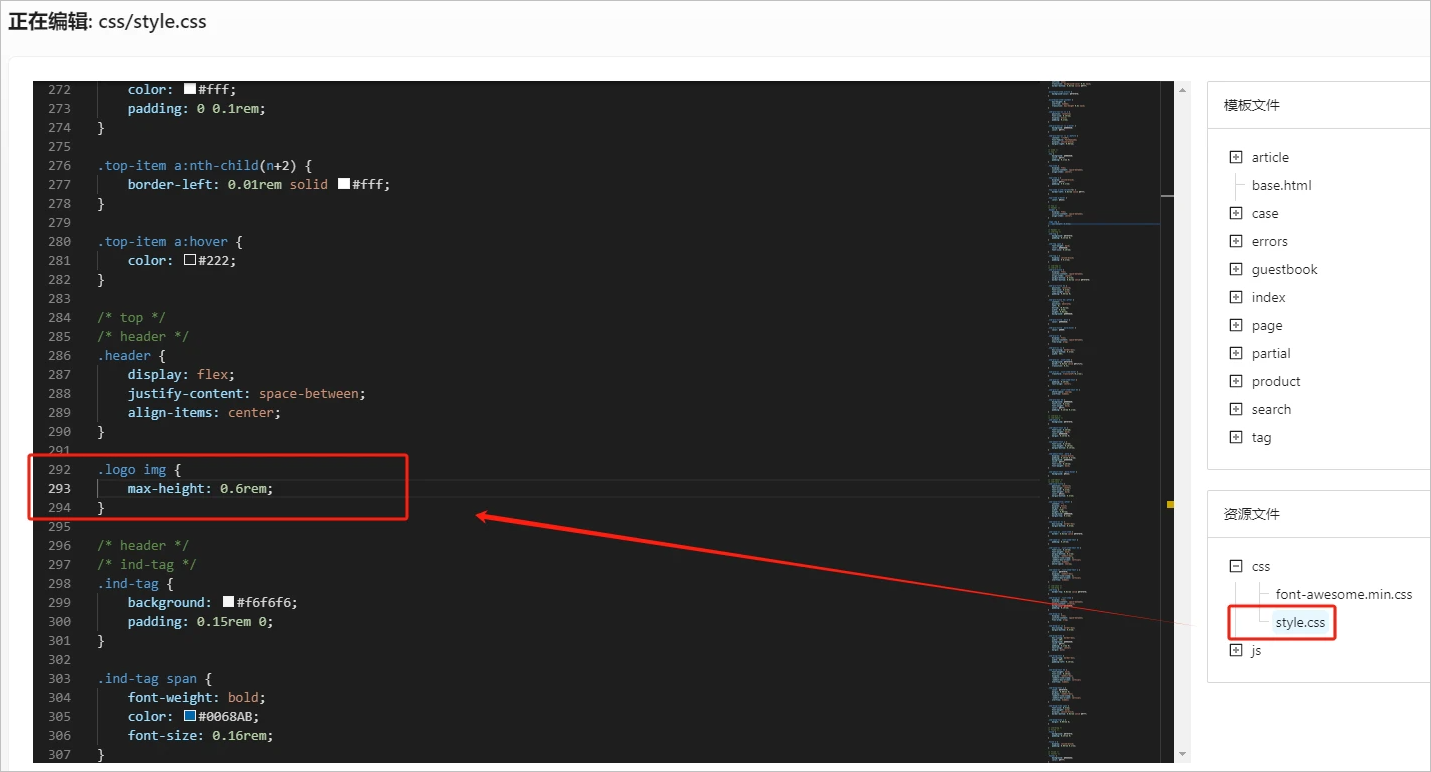Viewport: 1431px width, 772px height.
Task: Click justify-content: space-between line
Action: (247, 393)
